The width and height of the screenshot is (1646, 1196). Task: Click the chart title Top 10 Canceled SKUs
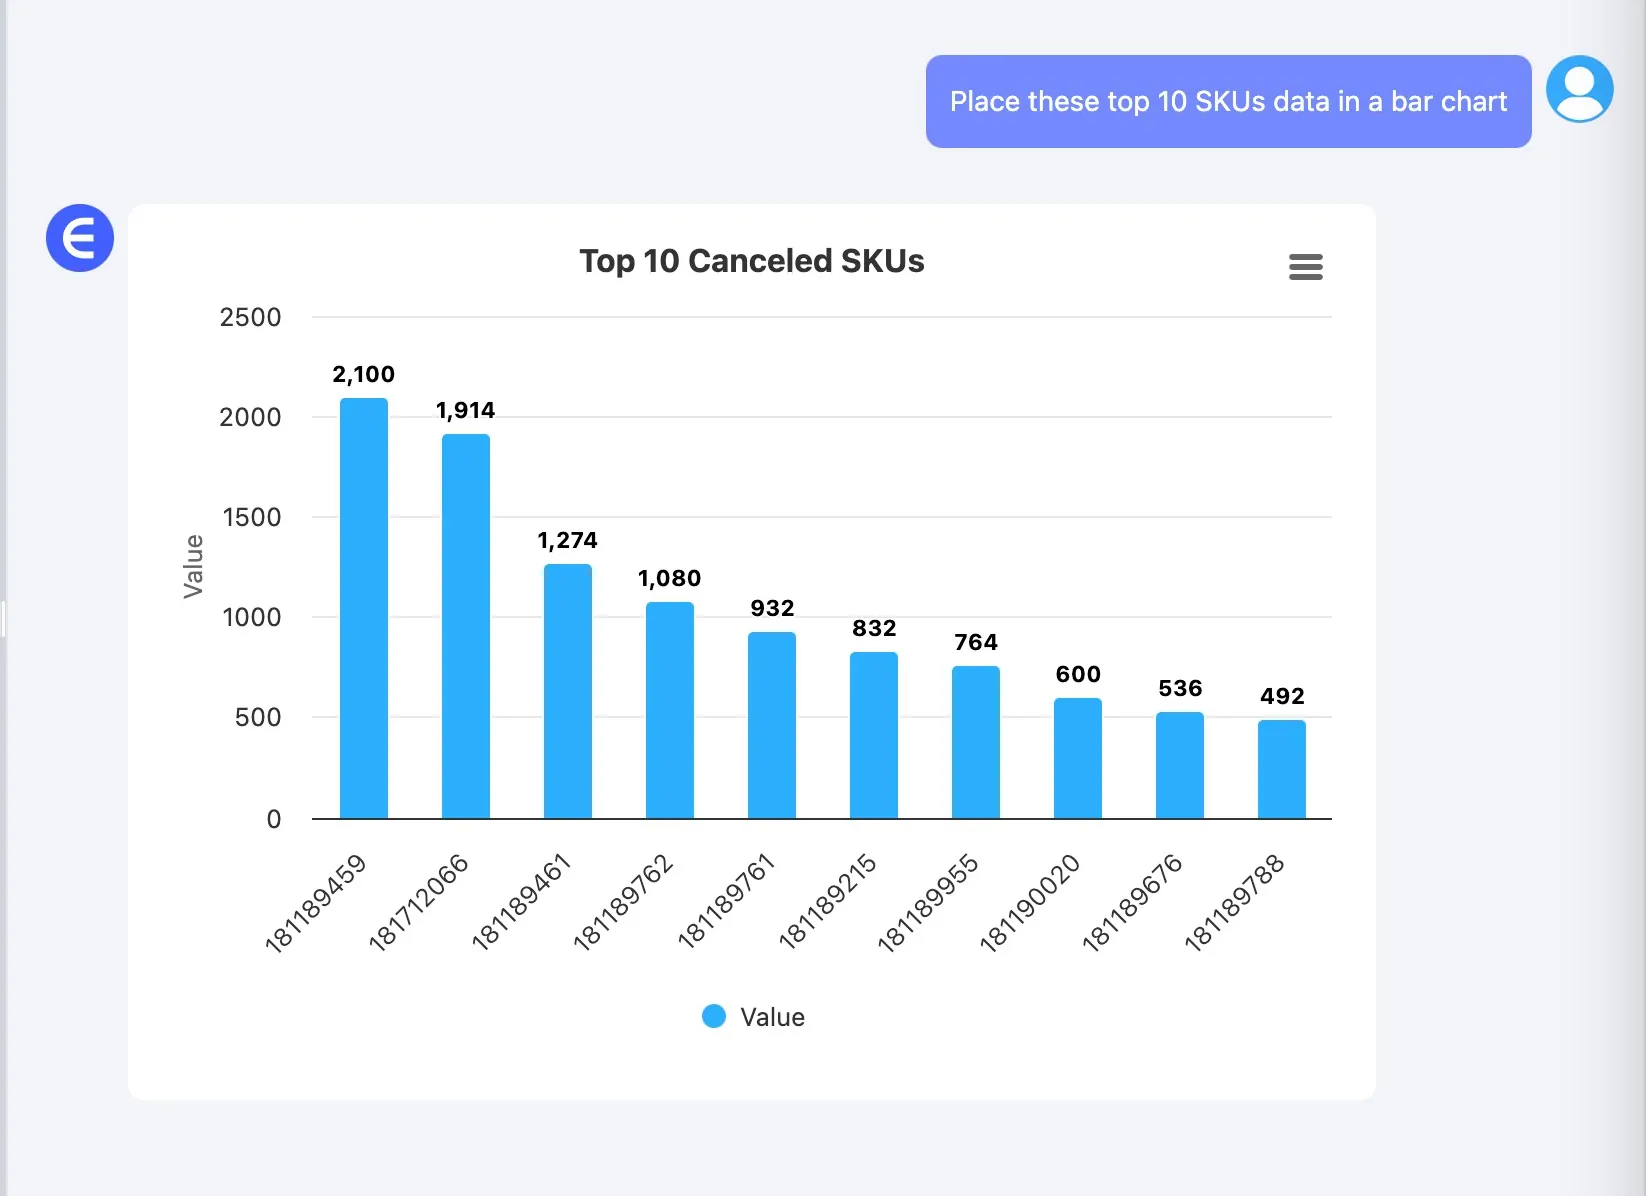752,261
